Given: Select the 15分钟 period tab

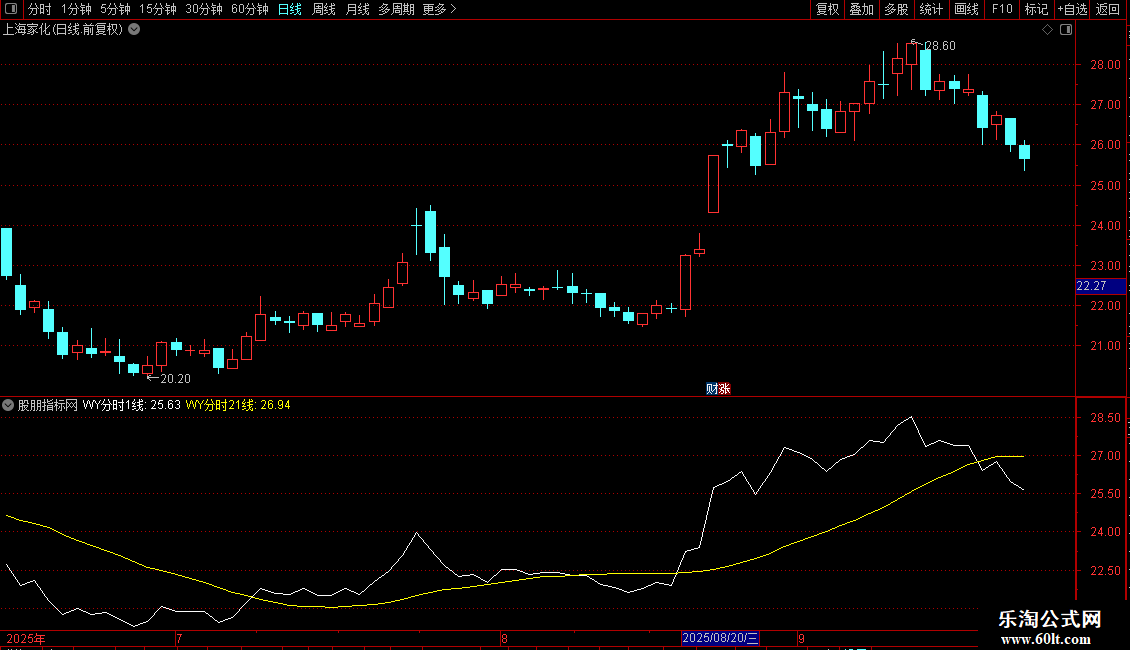Looking at the screenshot, I should [158, 9].
